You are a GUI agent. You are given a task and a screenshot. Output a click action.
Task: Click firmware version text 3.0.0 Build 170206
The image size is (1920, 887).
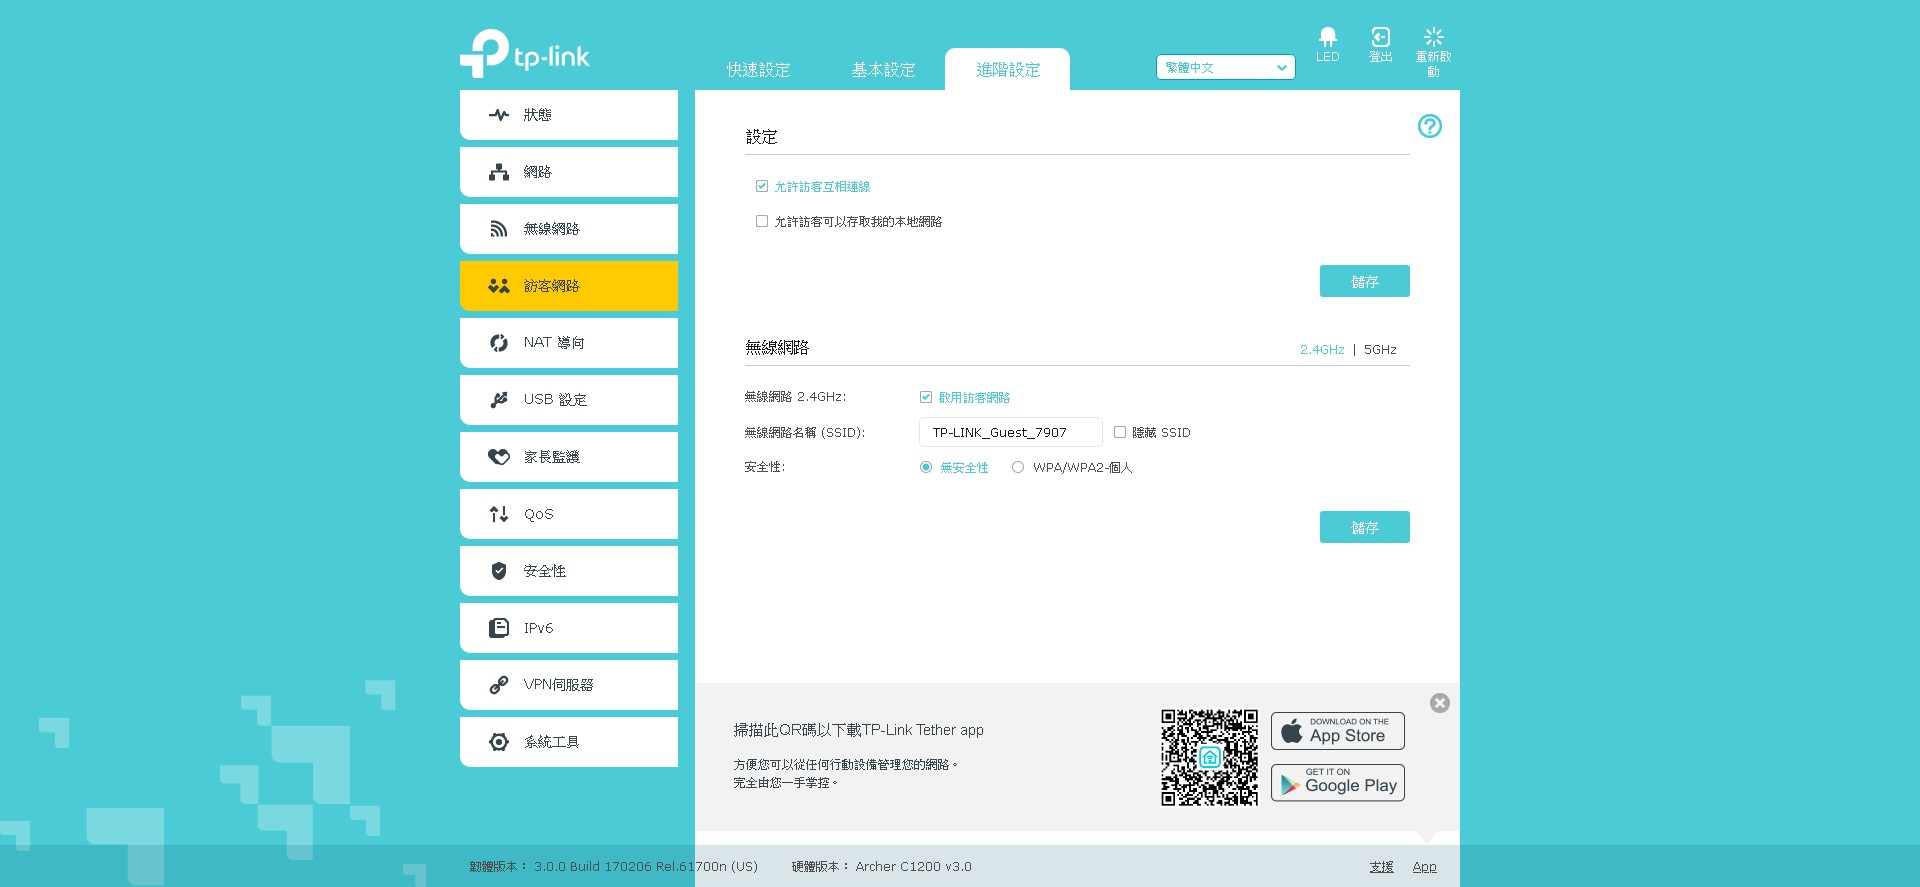coord(645,867)
